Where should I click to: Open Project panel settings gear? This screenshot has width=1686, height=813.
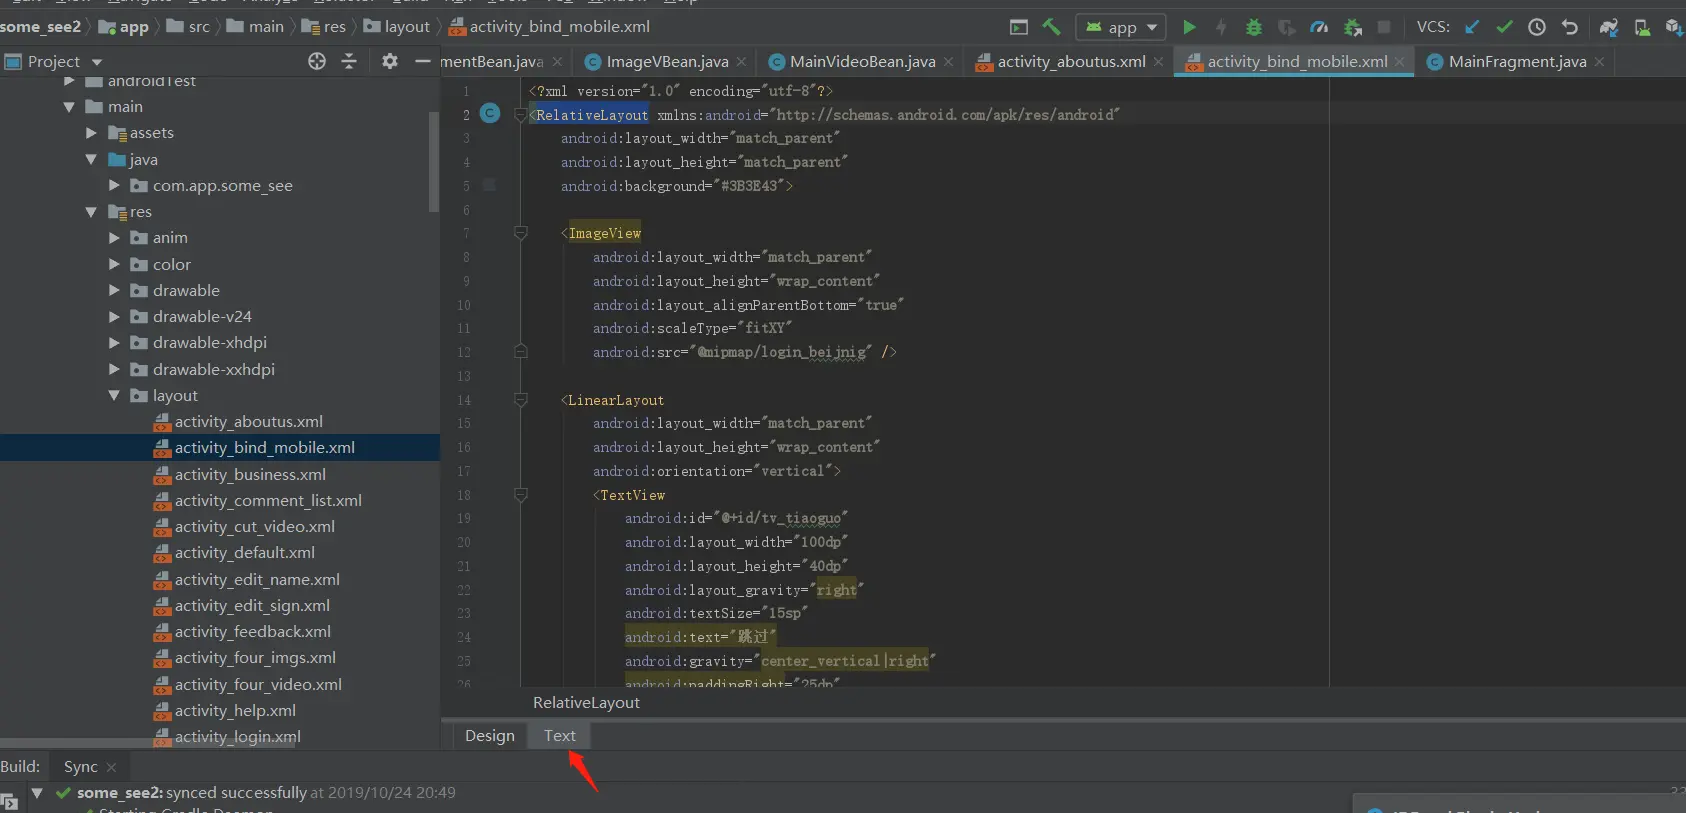[x=390, y=61]
